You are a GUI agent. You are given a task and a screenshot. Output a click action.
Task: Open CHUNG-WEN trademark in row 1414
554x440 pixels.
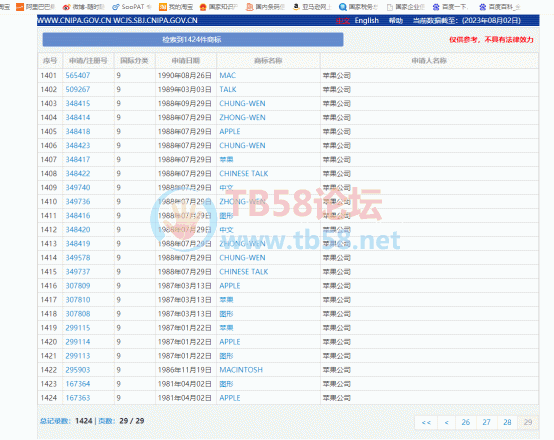coord(242,258)
